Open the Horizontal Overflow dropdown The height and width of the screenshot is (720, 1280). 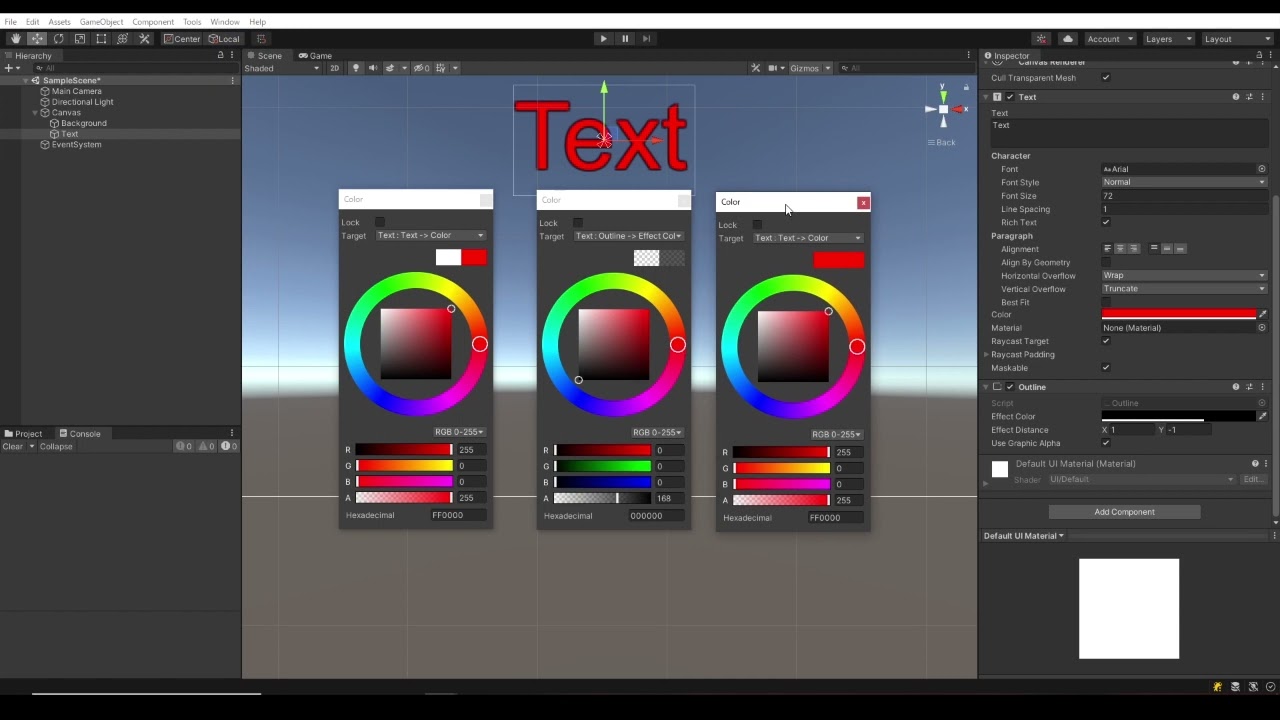pyautogui.click(x=1184, y=275)
